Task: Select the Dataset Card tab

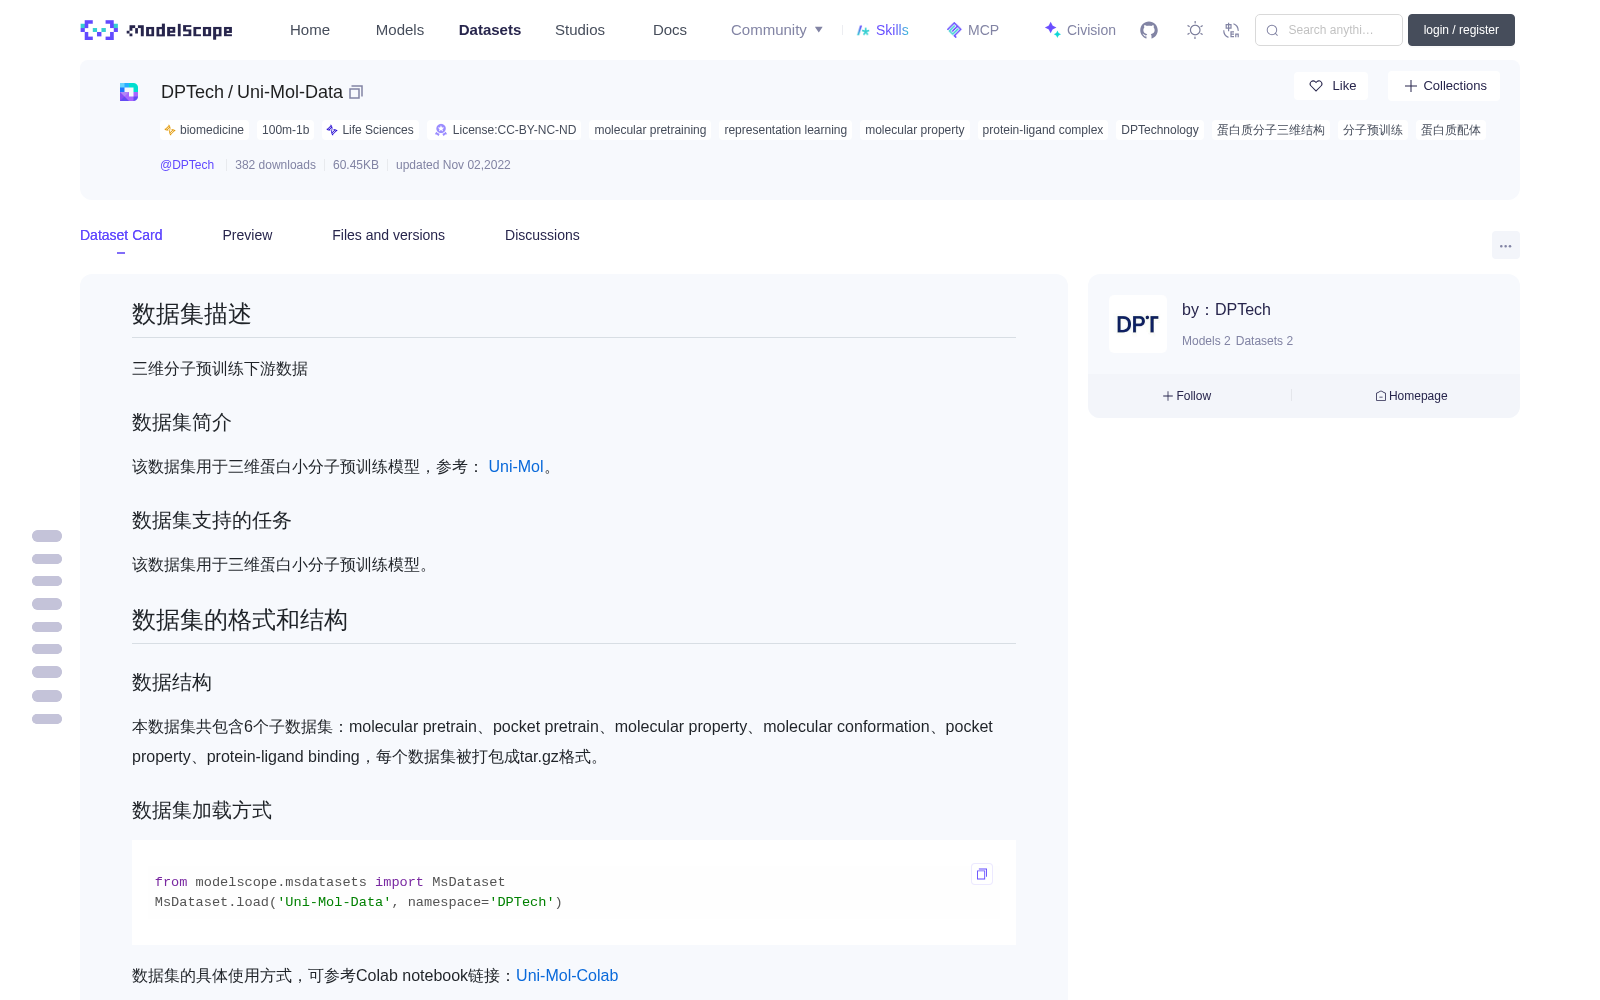Action: click(121, 235)
